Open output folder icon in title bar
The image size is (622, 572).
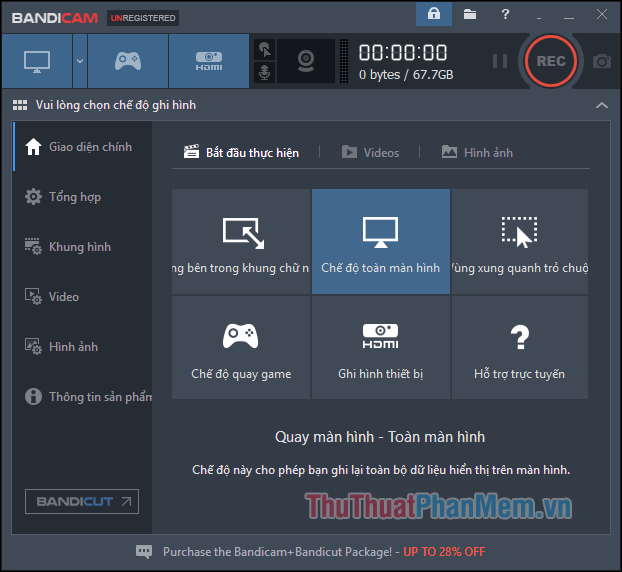(470, 14)
